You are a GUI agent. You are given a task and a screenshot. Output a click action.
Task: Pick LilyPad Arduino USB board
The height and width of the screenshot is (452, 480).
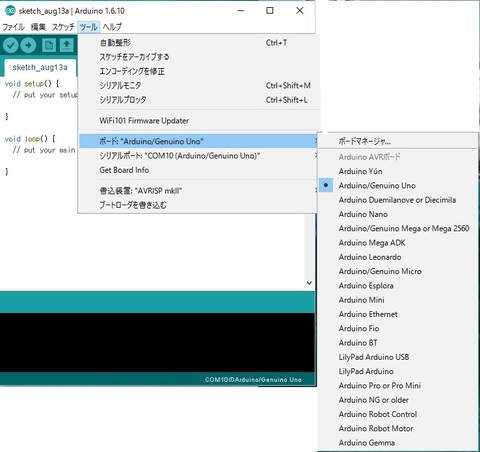click(398, 357)
